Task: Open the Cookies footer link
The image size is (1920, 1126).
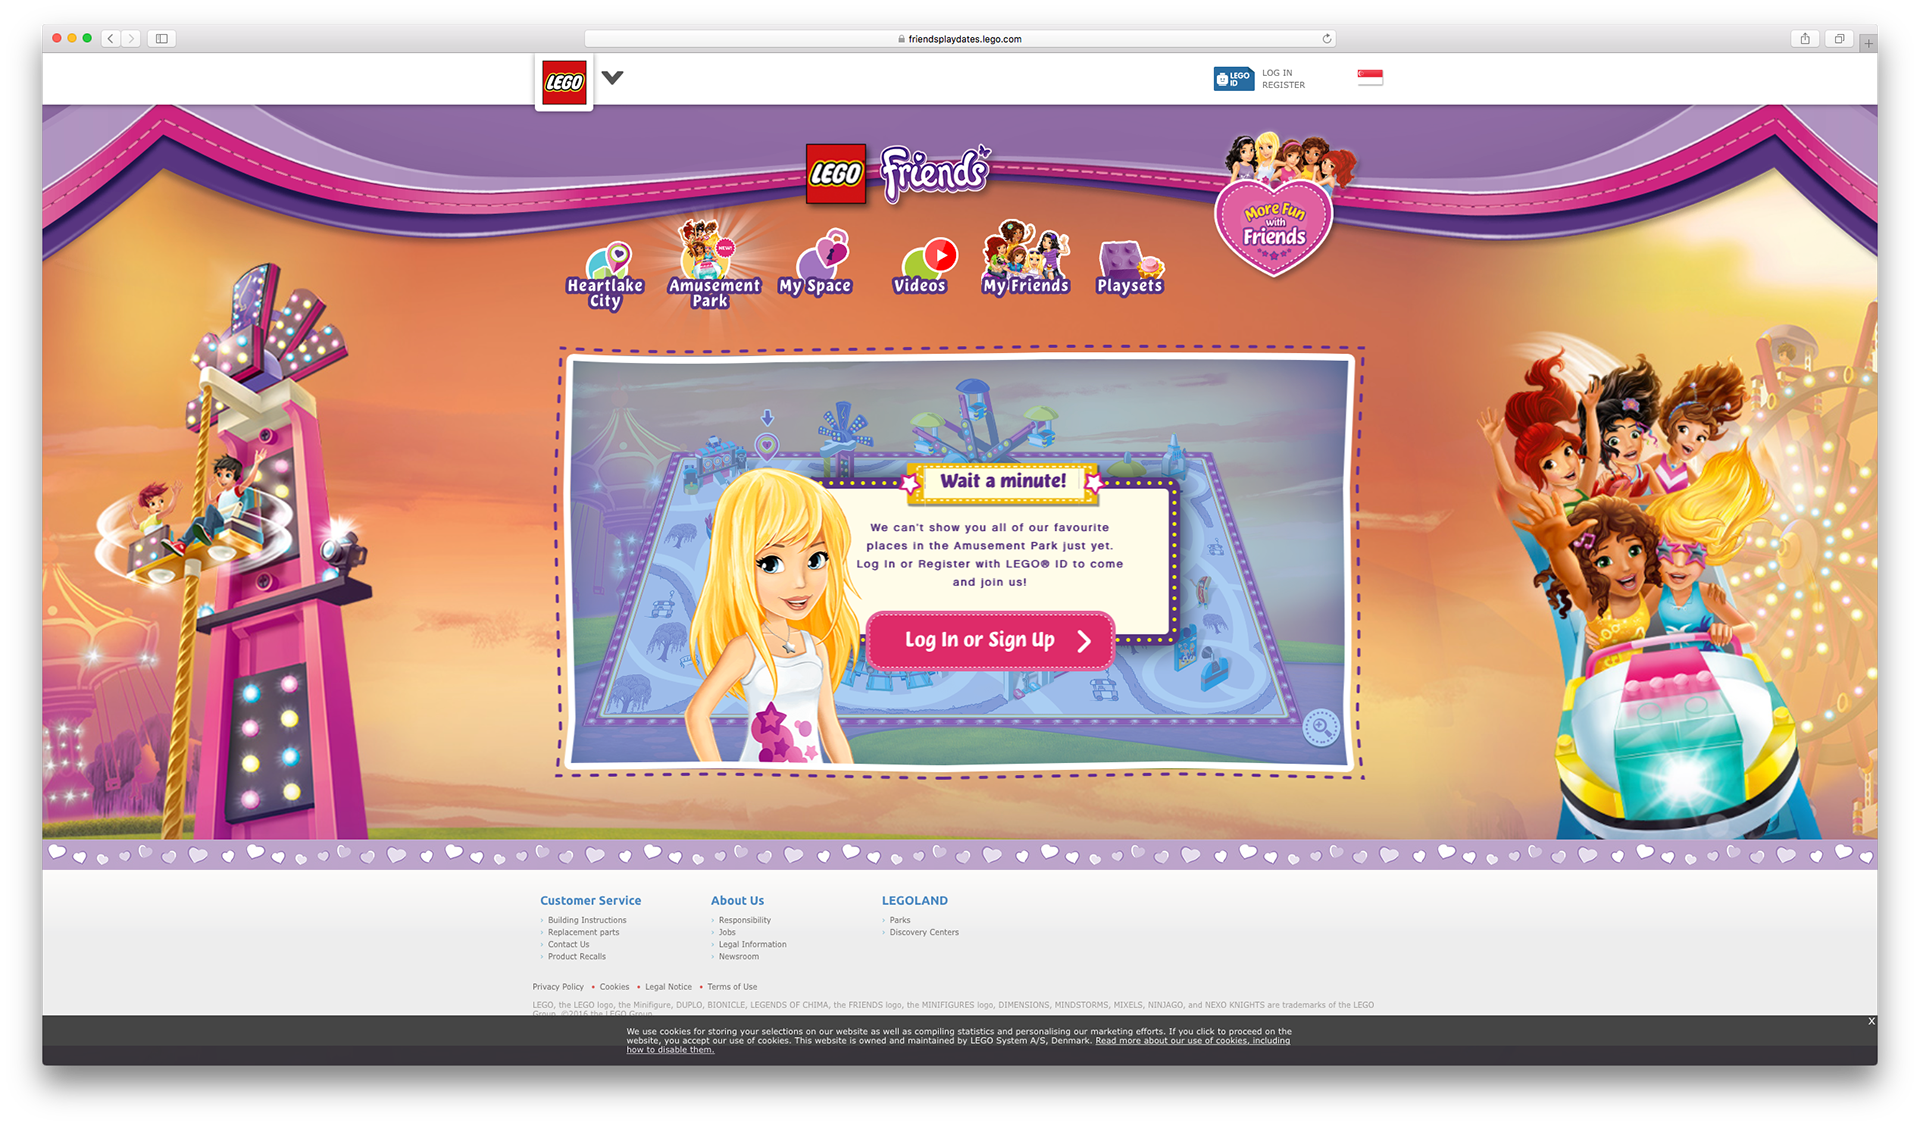Action: [614, 987]
